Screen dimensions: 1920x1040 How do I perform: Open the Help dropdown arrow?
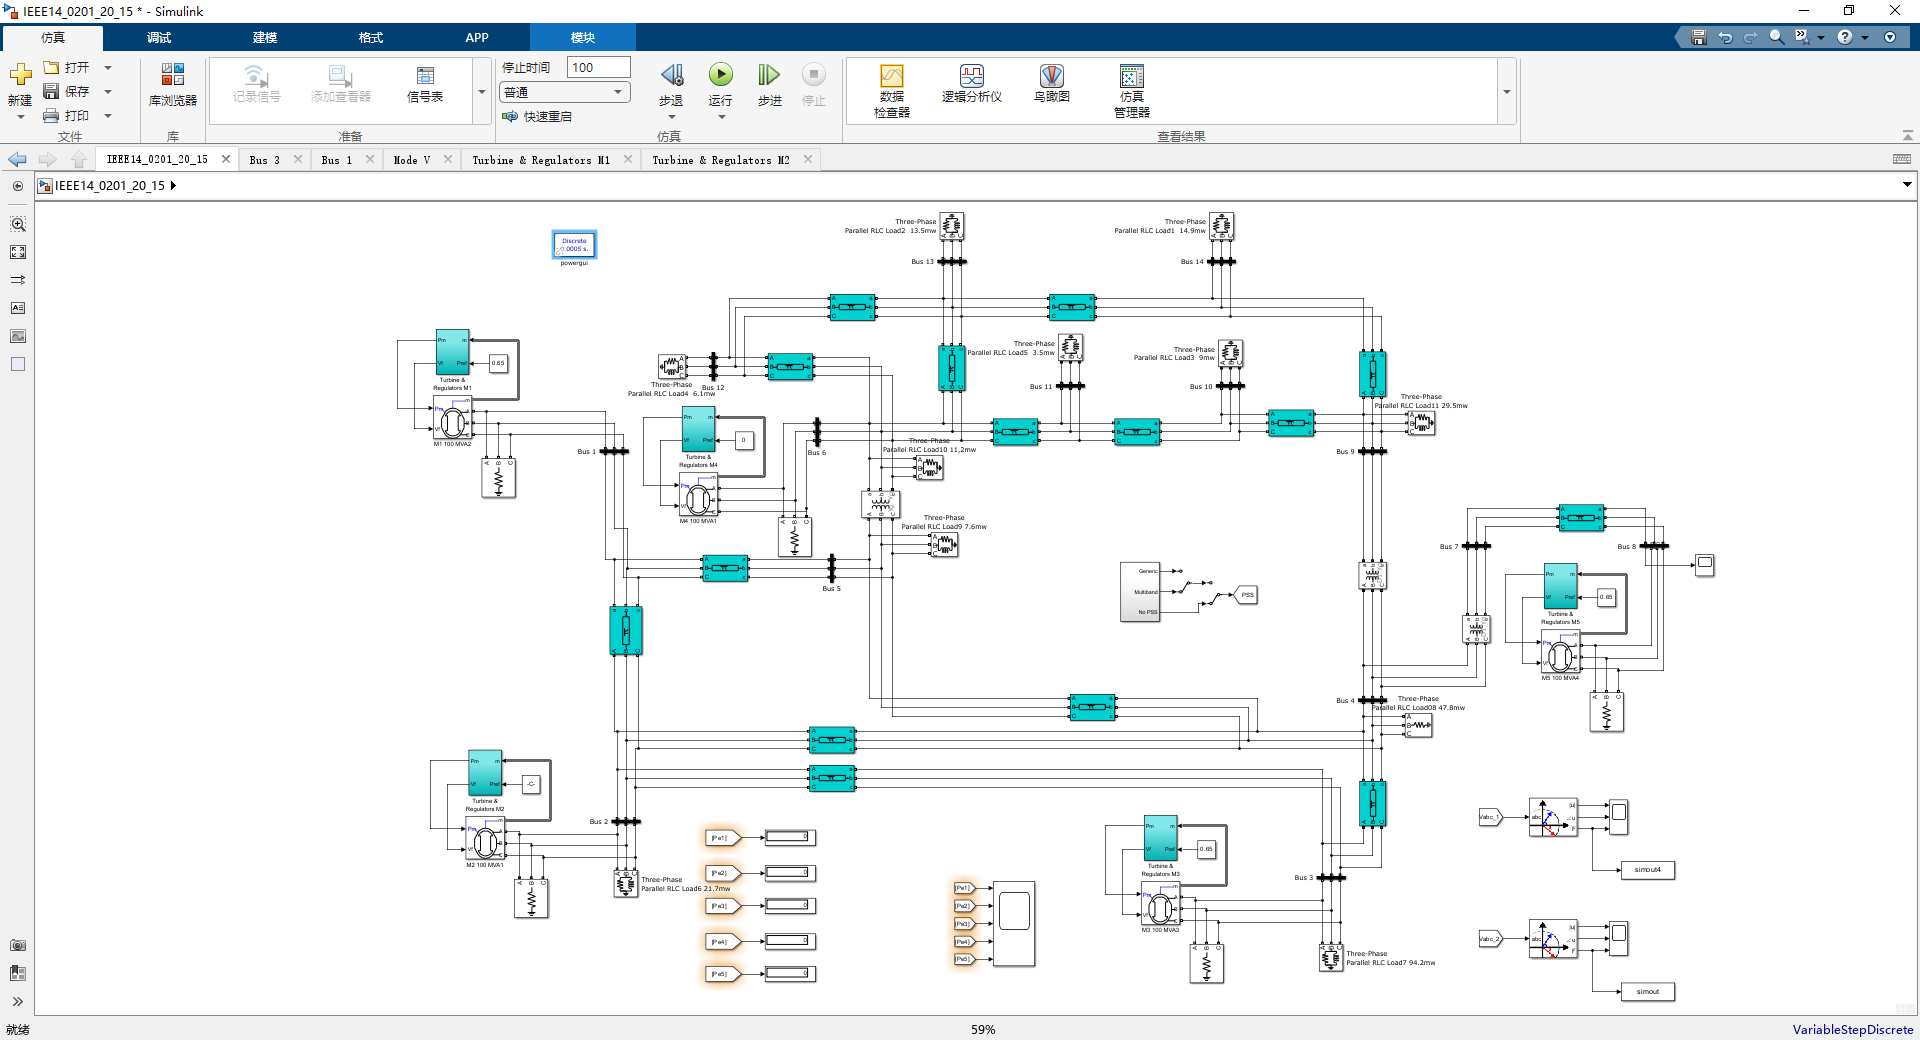(1865, 37)
